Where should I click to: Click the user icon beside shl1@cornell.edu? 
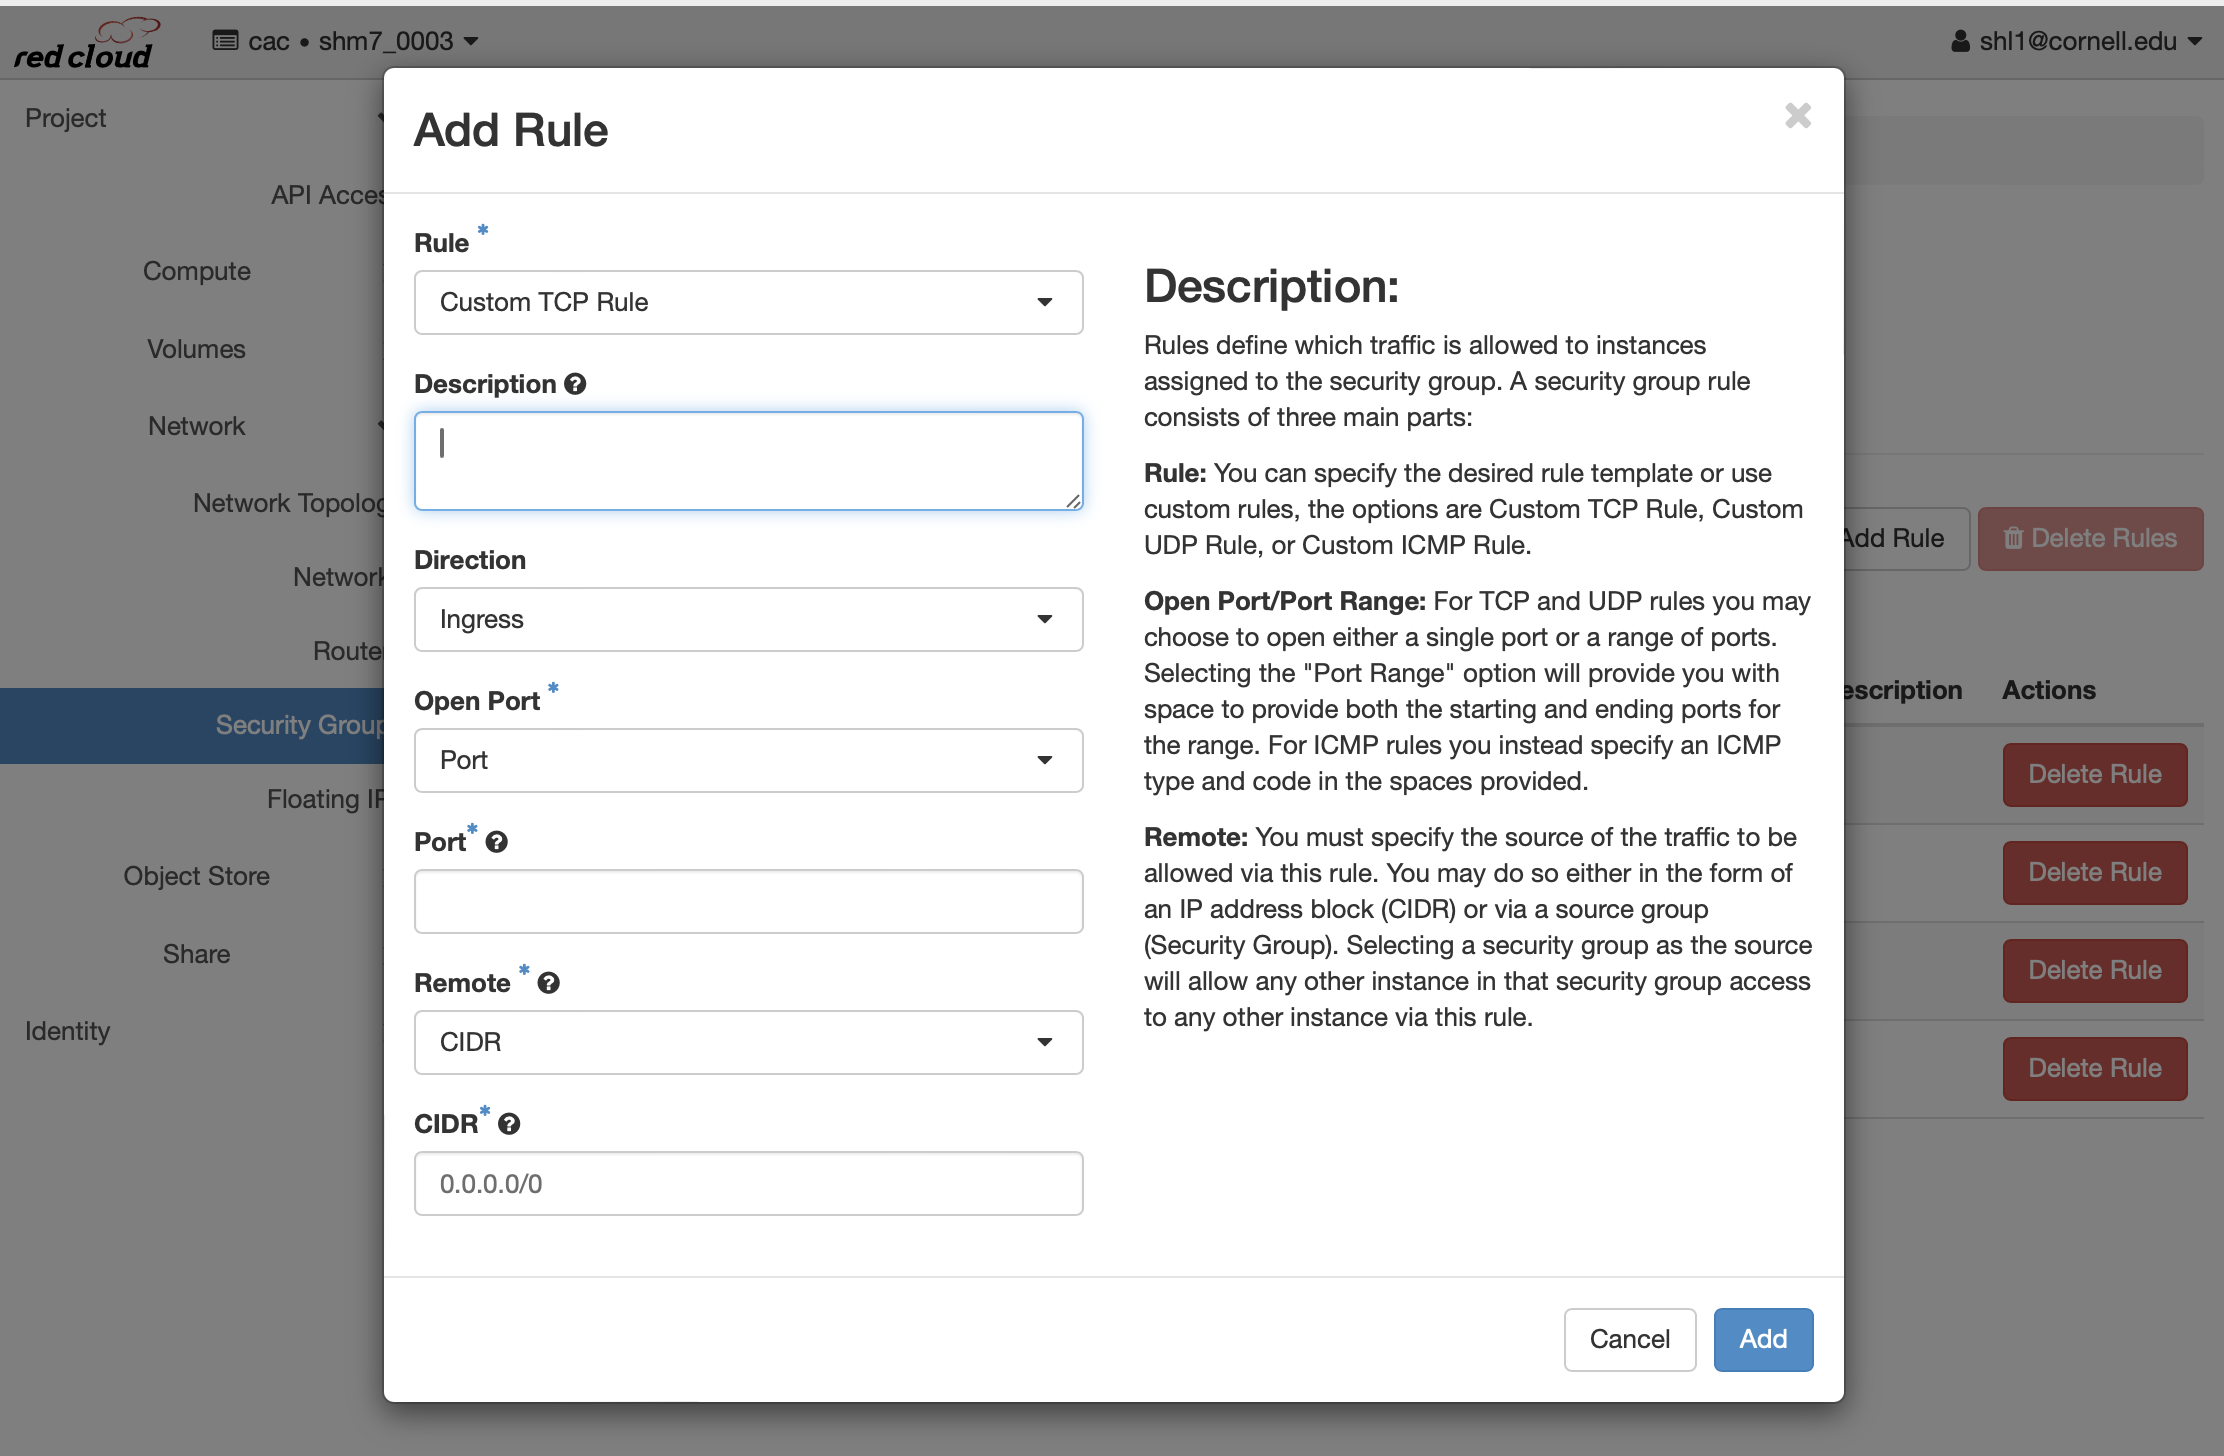(x=1961, y=41)
